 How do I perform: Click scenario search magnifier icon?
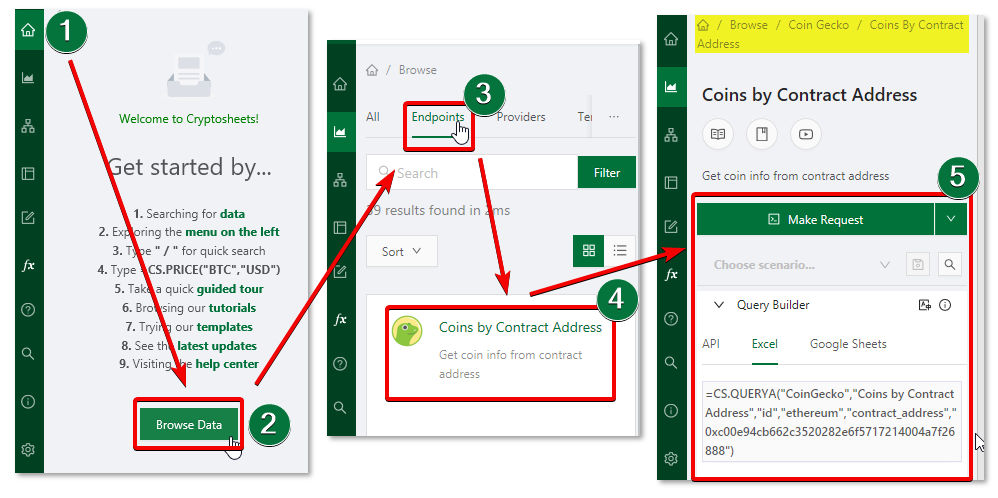(x=950, y=265)
